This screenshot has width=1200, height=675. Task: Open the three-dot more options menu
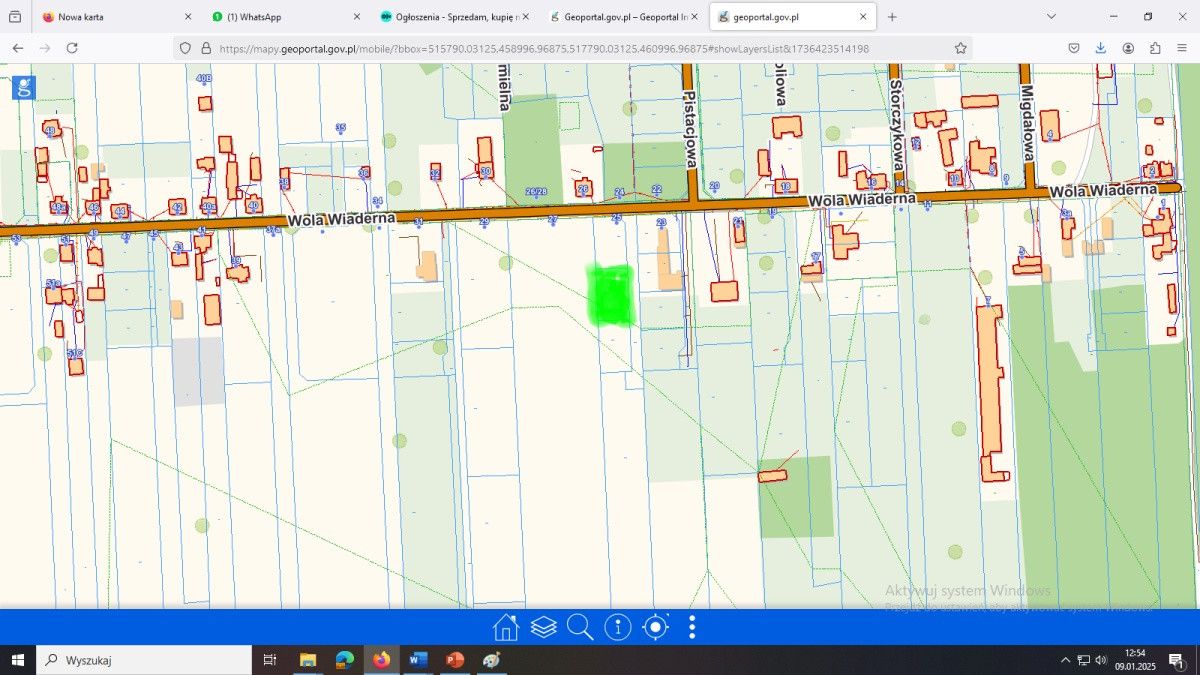pyautogui.click(x=692, y=628)
